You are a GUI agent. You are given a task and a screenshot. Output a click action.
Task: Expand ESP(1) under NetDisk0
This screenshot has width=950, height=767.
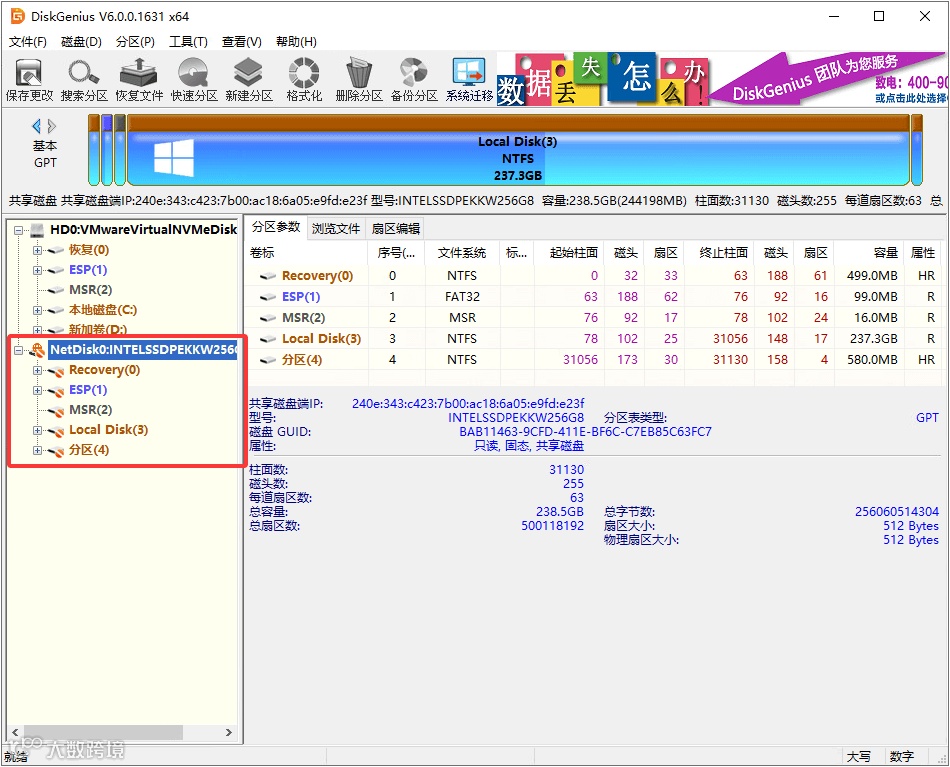point(38,390)
